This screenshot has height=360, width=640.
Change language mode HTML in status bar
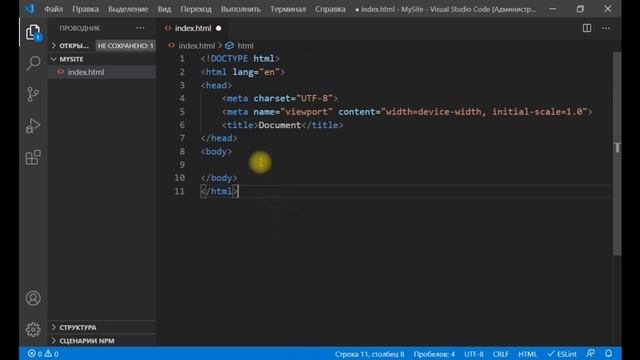click(x=527, y=354)
